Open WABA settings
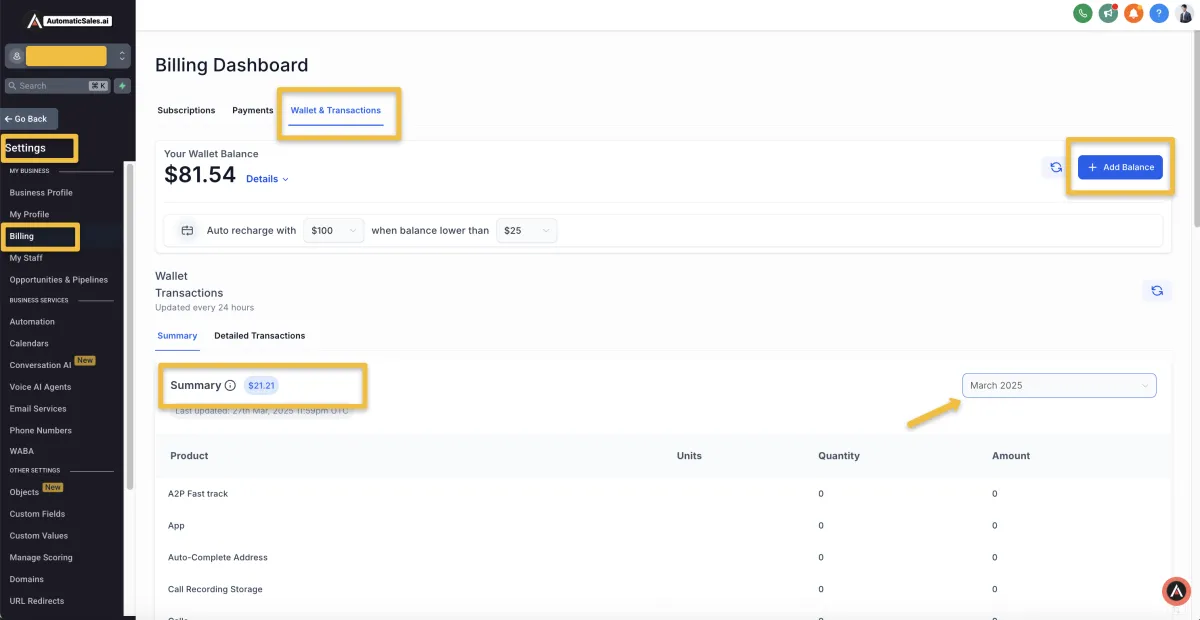Screen dimensions: 1200x620 pyautogui.click(x=21, y=451)
